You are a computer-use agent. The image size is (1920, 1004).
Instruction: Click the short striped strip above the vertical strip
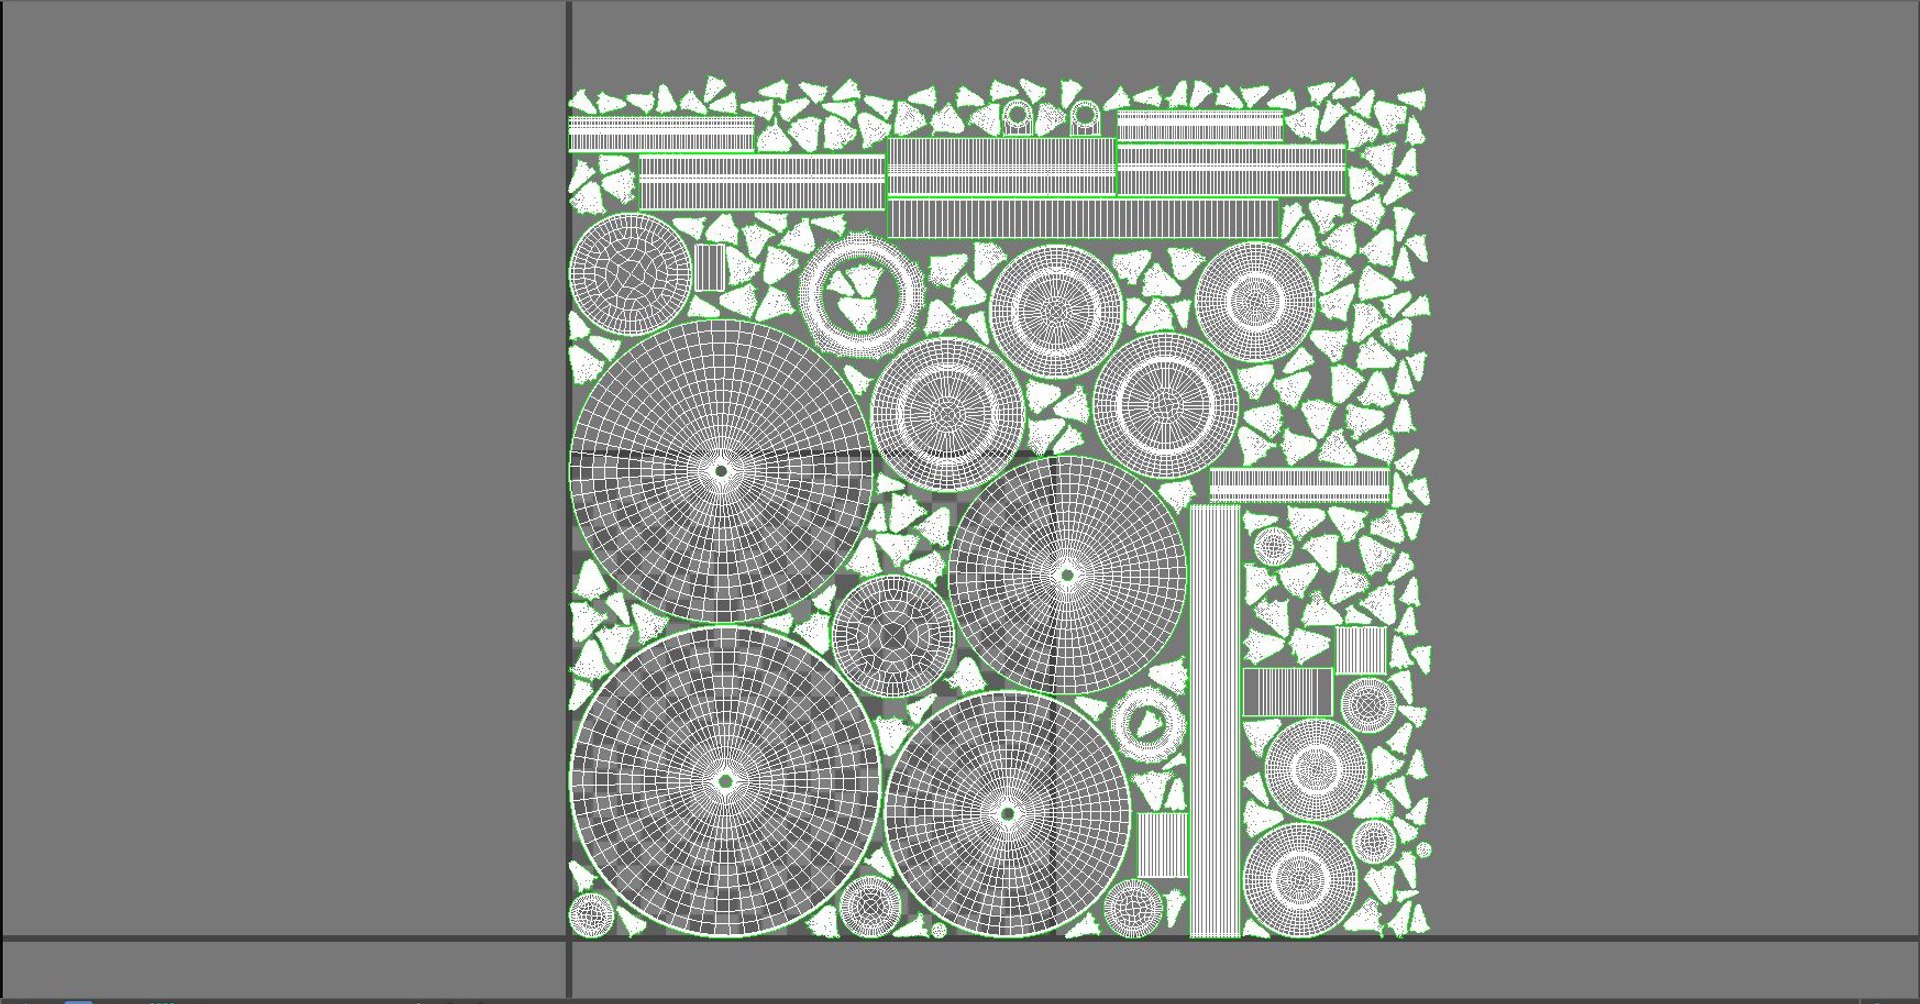(x=1300, y=486)
